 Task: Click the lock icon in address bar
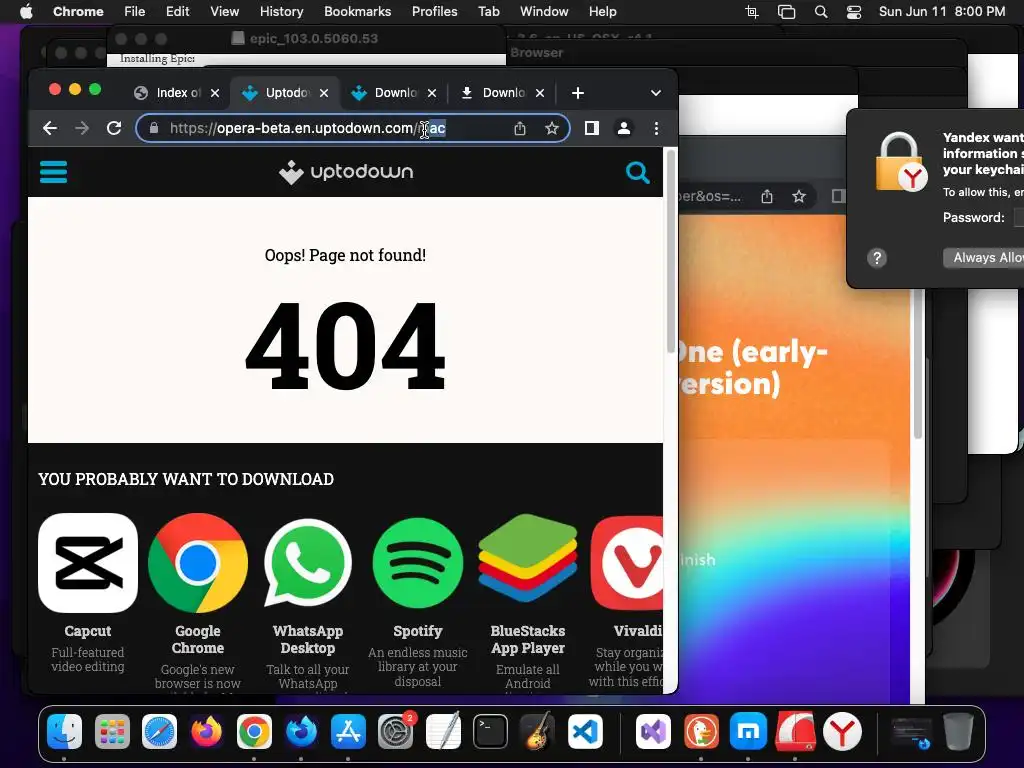(x=153, y=128)
